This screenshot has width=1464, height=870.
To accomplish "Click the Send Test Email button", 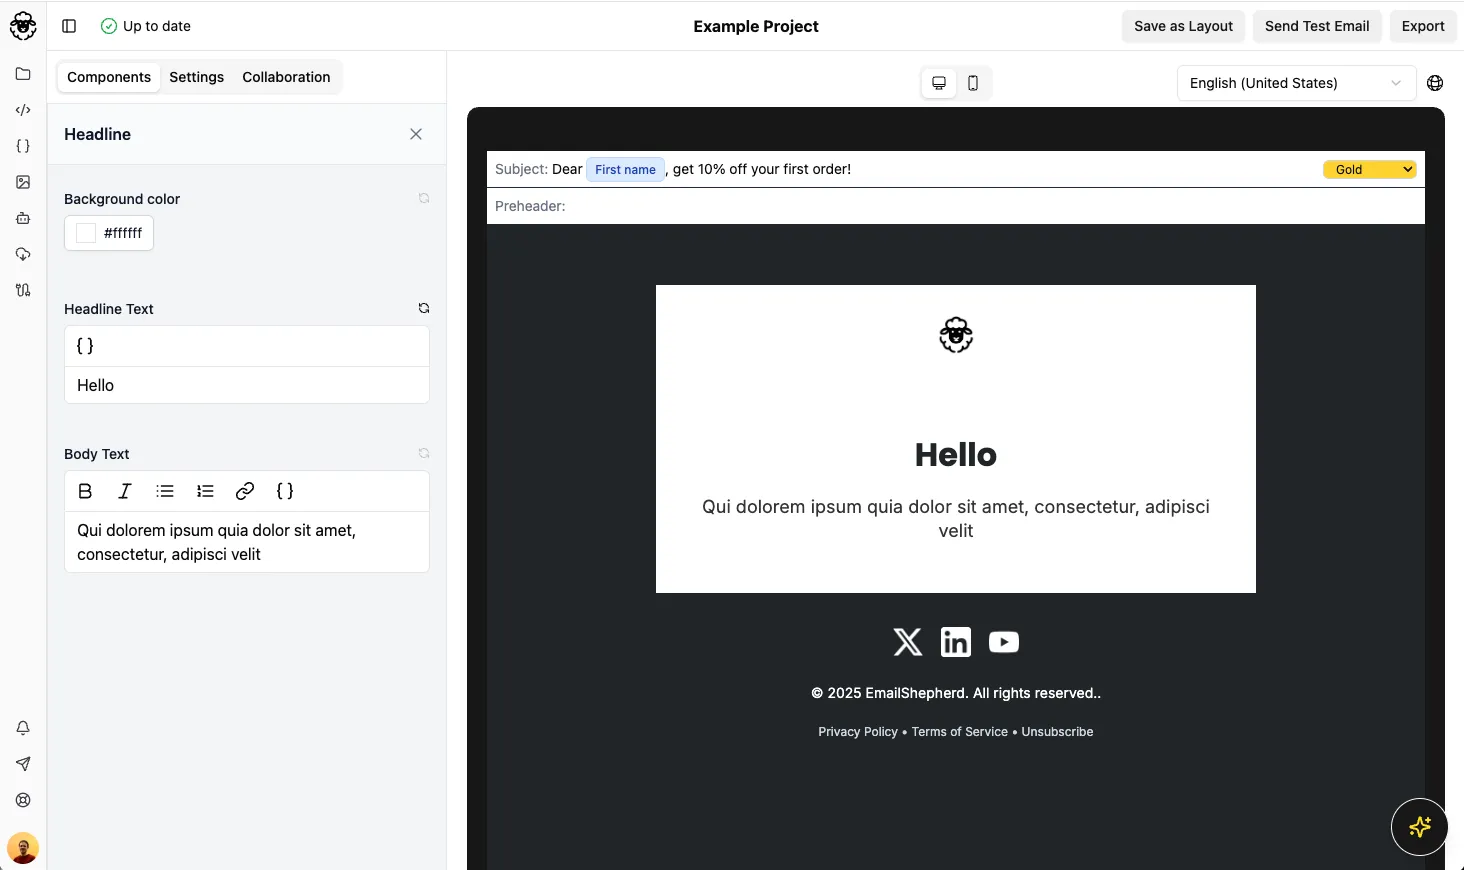I will coord(1316,26).
